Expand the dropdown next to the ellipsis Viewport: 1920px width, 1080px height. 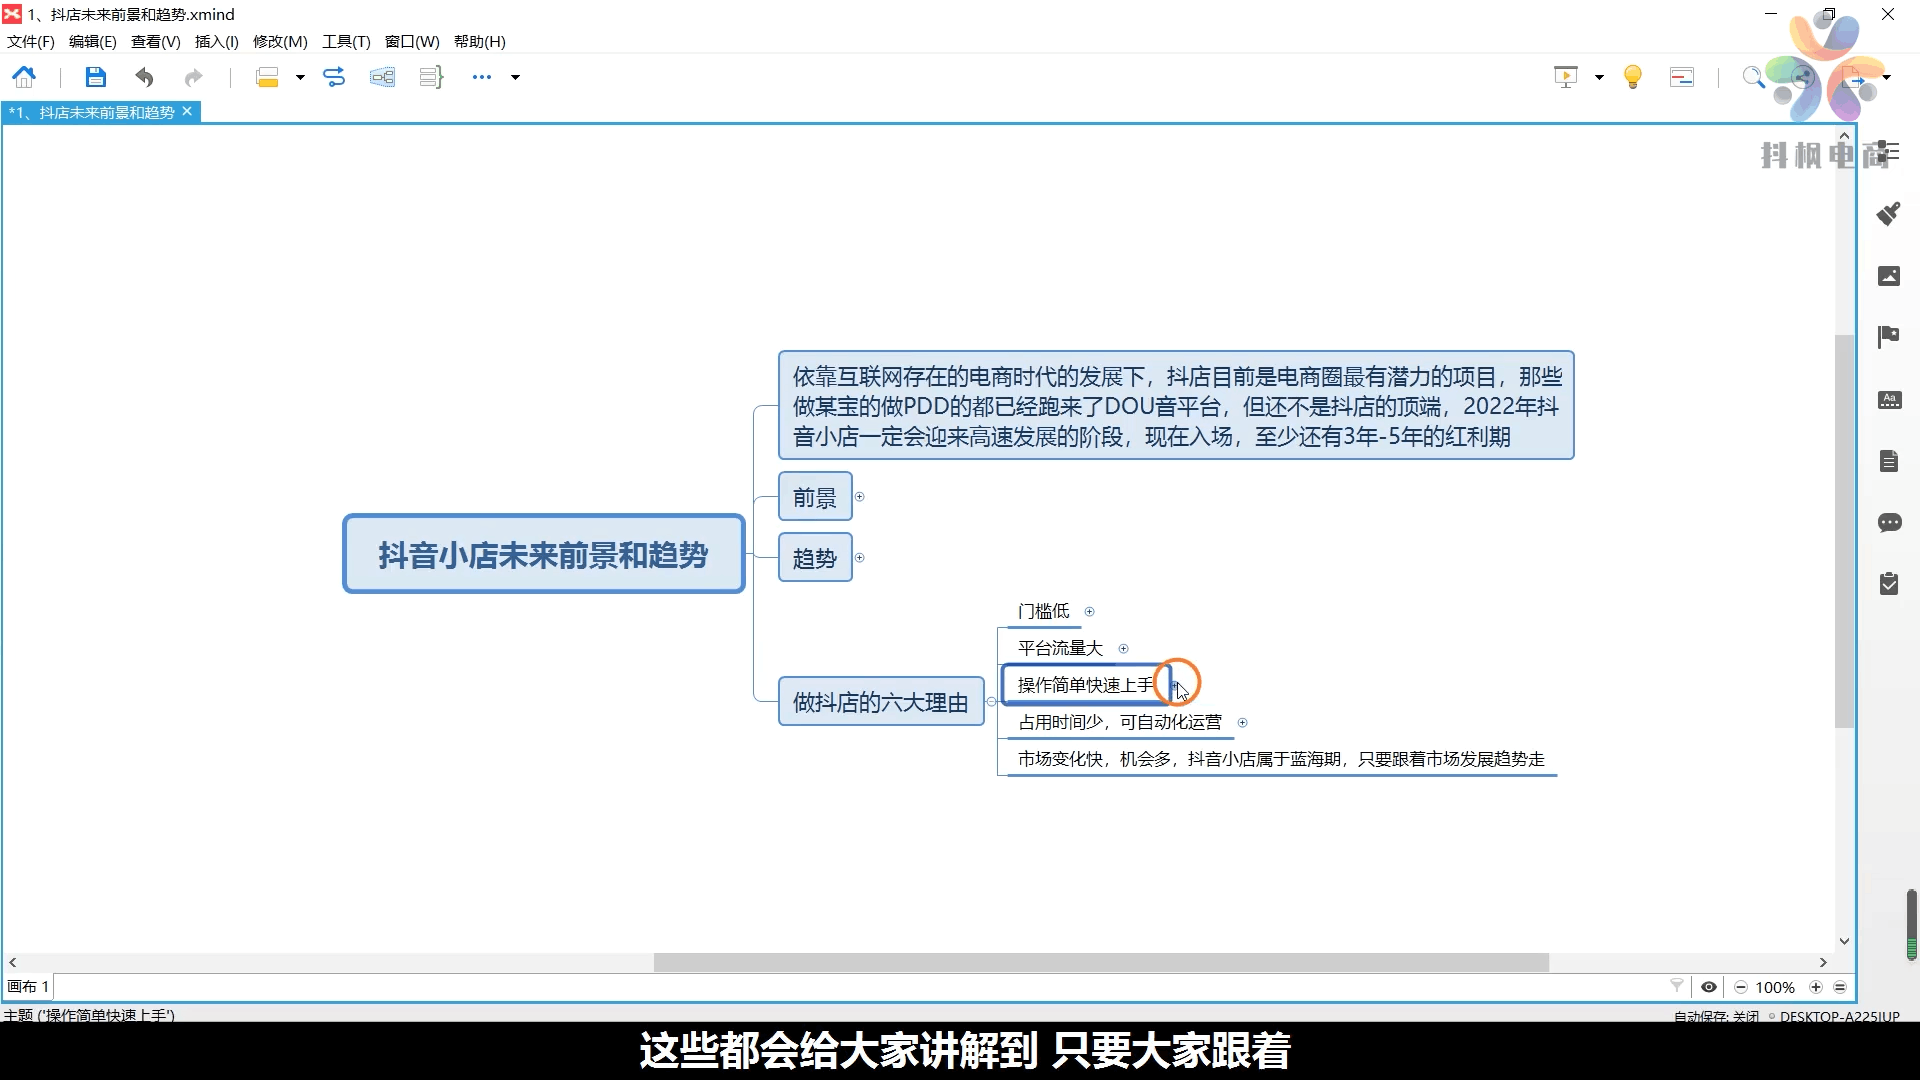(x=516, y=77)
